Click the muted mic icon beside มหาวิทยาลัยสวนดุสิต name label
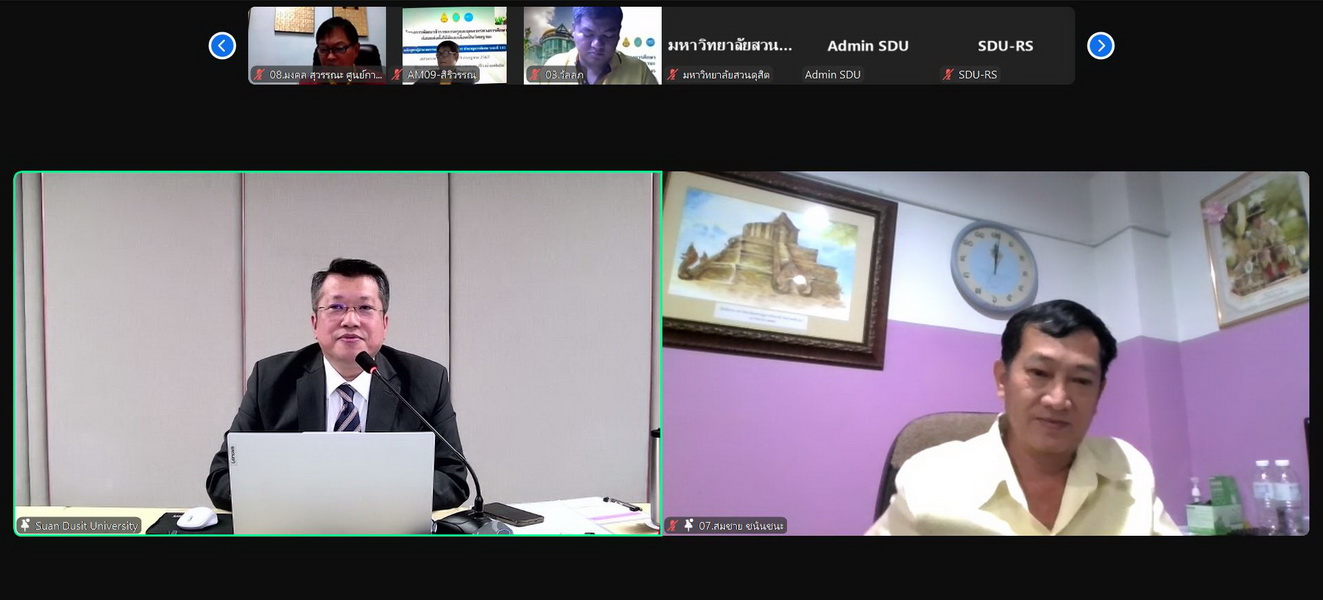Image resolution: width=1323 pixels, height=600 pixels. 673,75
